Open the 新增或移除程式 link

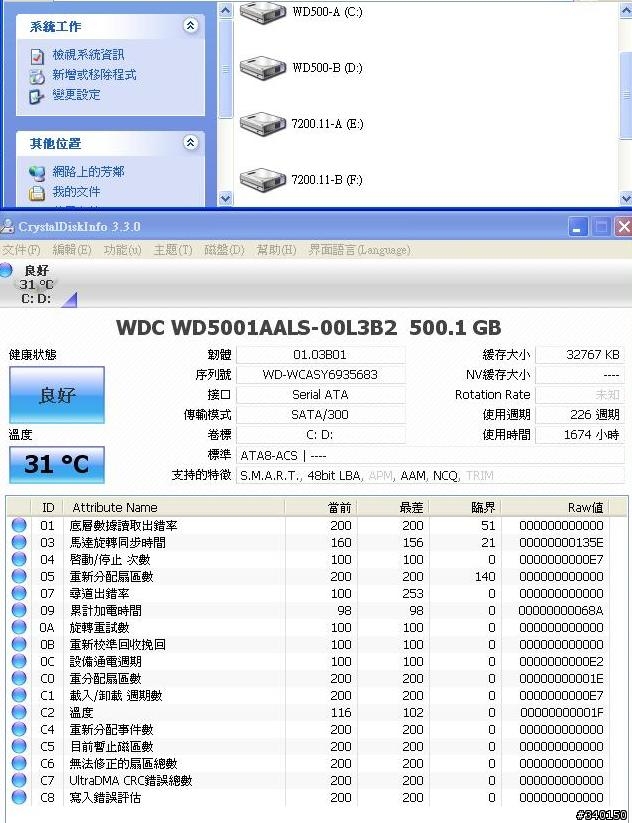click(x=94, y=75)
